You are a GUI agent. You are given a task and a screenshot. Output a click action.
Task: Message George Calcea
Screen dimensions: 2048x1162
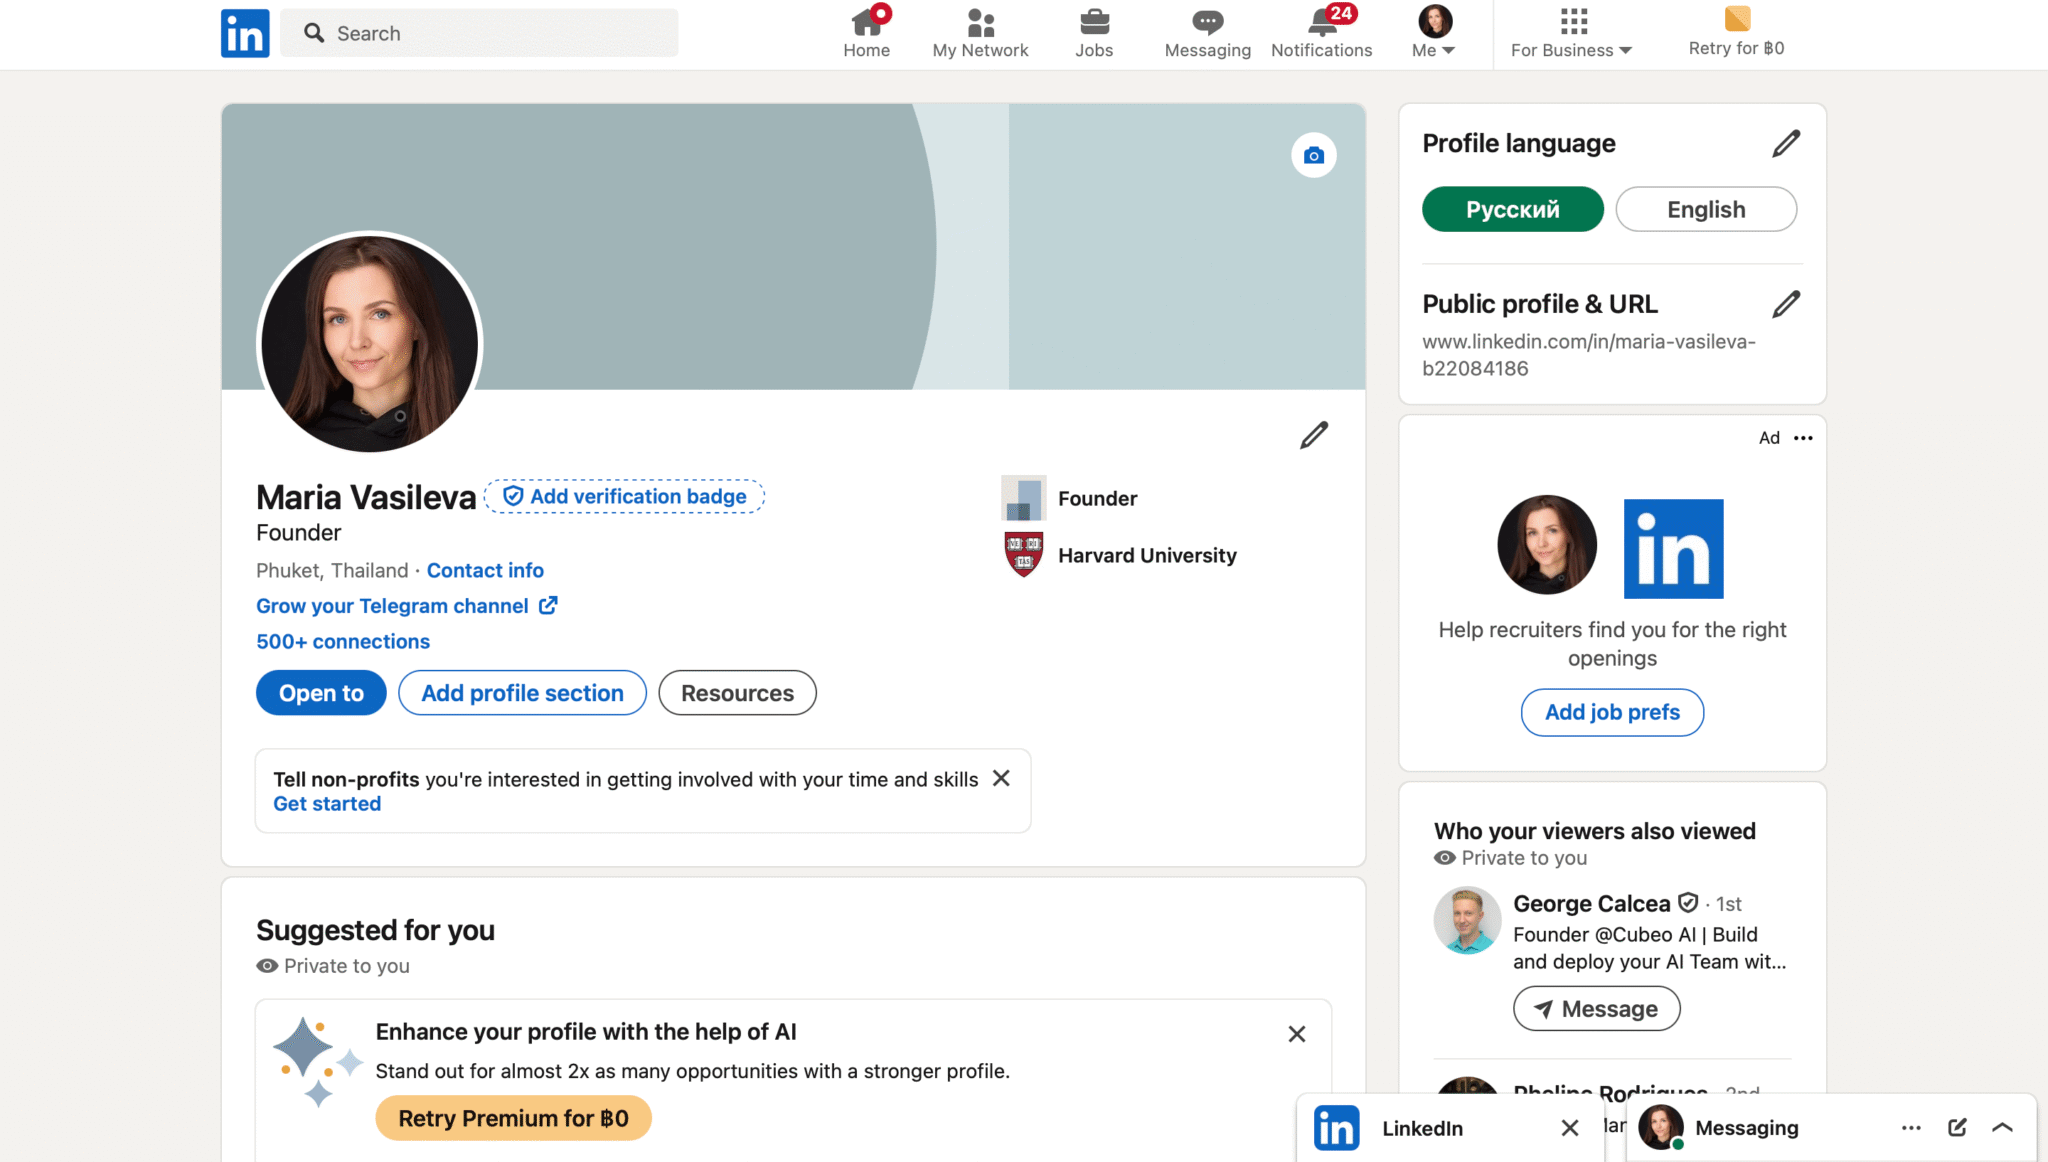[x=1596, y=1008]
